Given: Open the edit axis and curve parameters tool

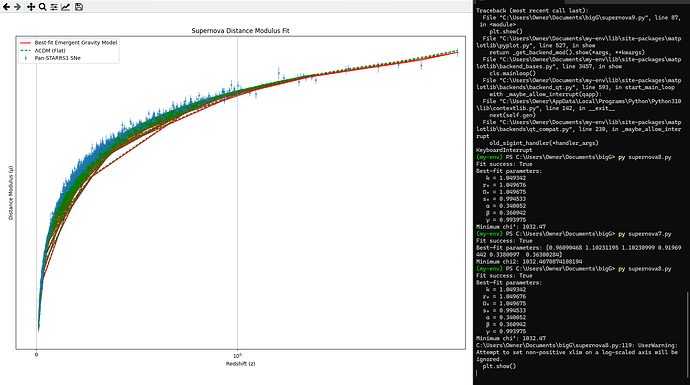Looking at the screenshot, I should (x=66, y=7).
